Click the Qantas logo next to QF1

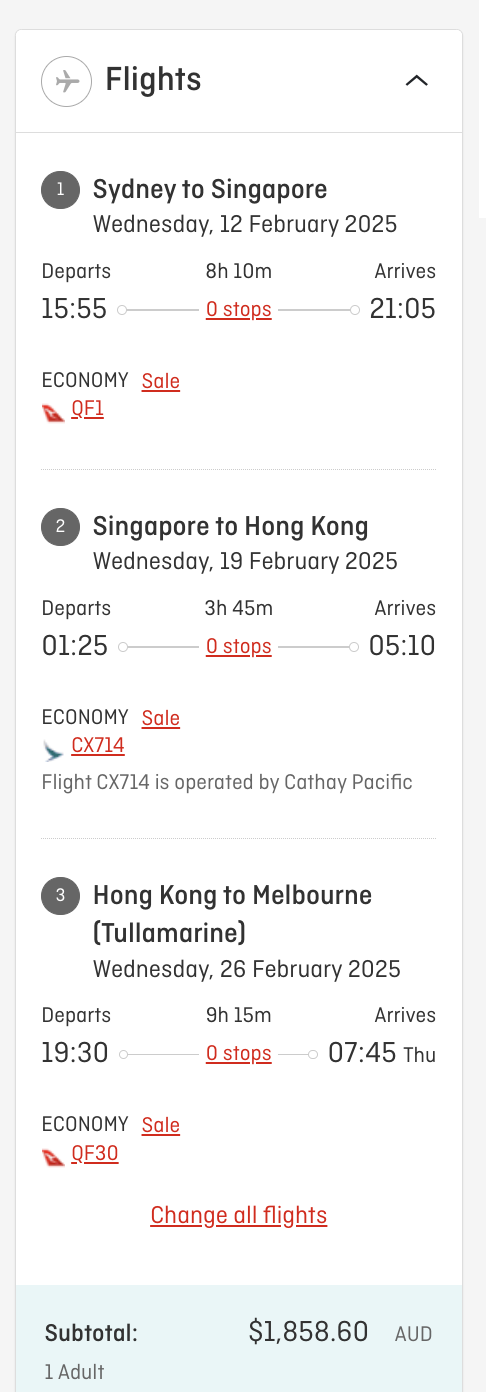coord(54,412)
